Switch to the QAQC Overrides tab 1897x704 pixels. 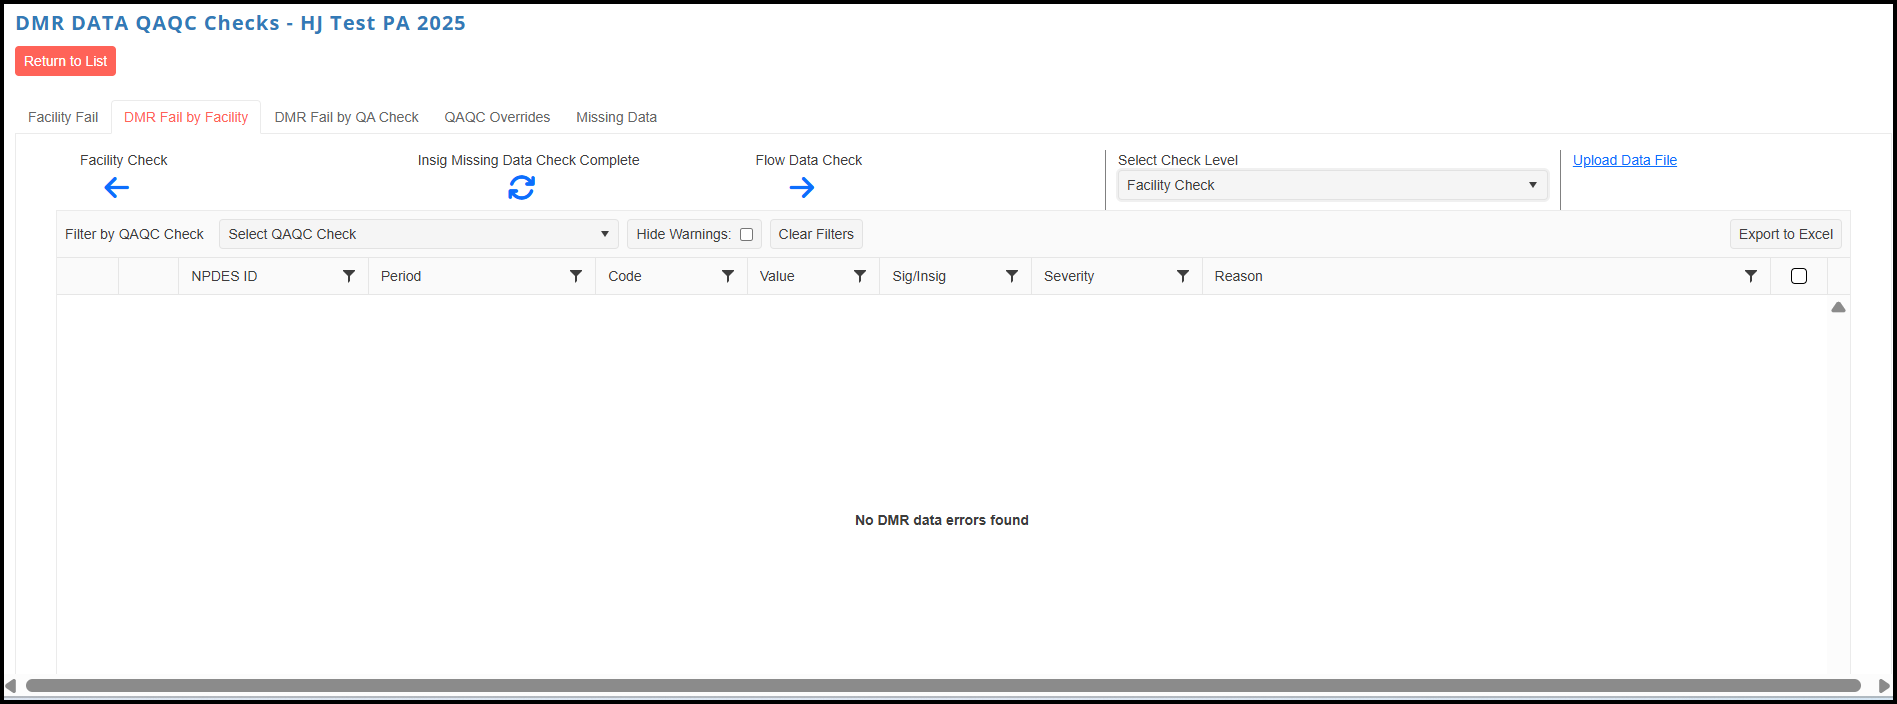[x=497, y=117]
